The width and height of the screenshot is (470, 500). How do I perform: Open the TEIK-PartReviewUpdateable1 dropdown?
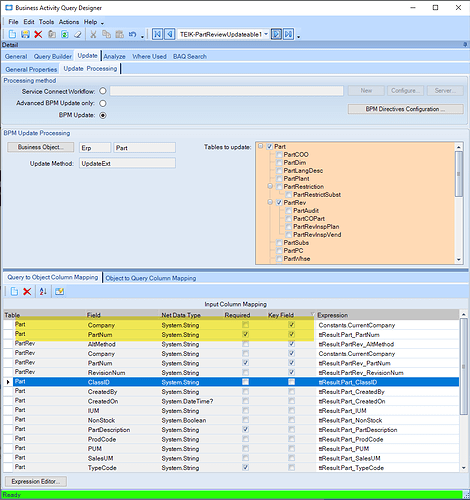click(266, 34)
